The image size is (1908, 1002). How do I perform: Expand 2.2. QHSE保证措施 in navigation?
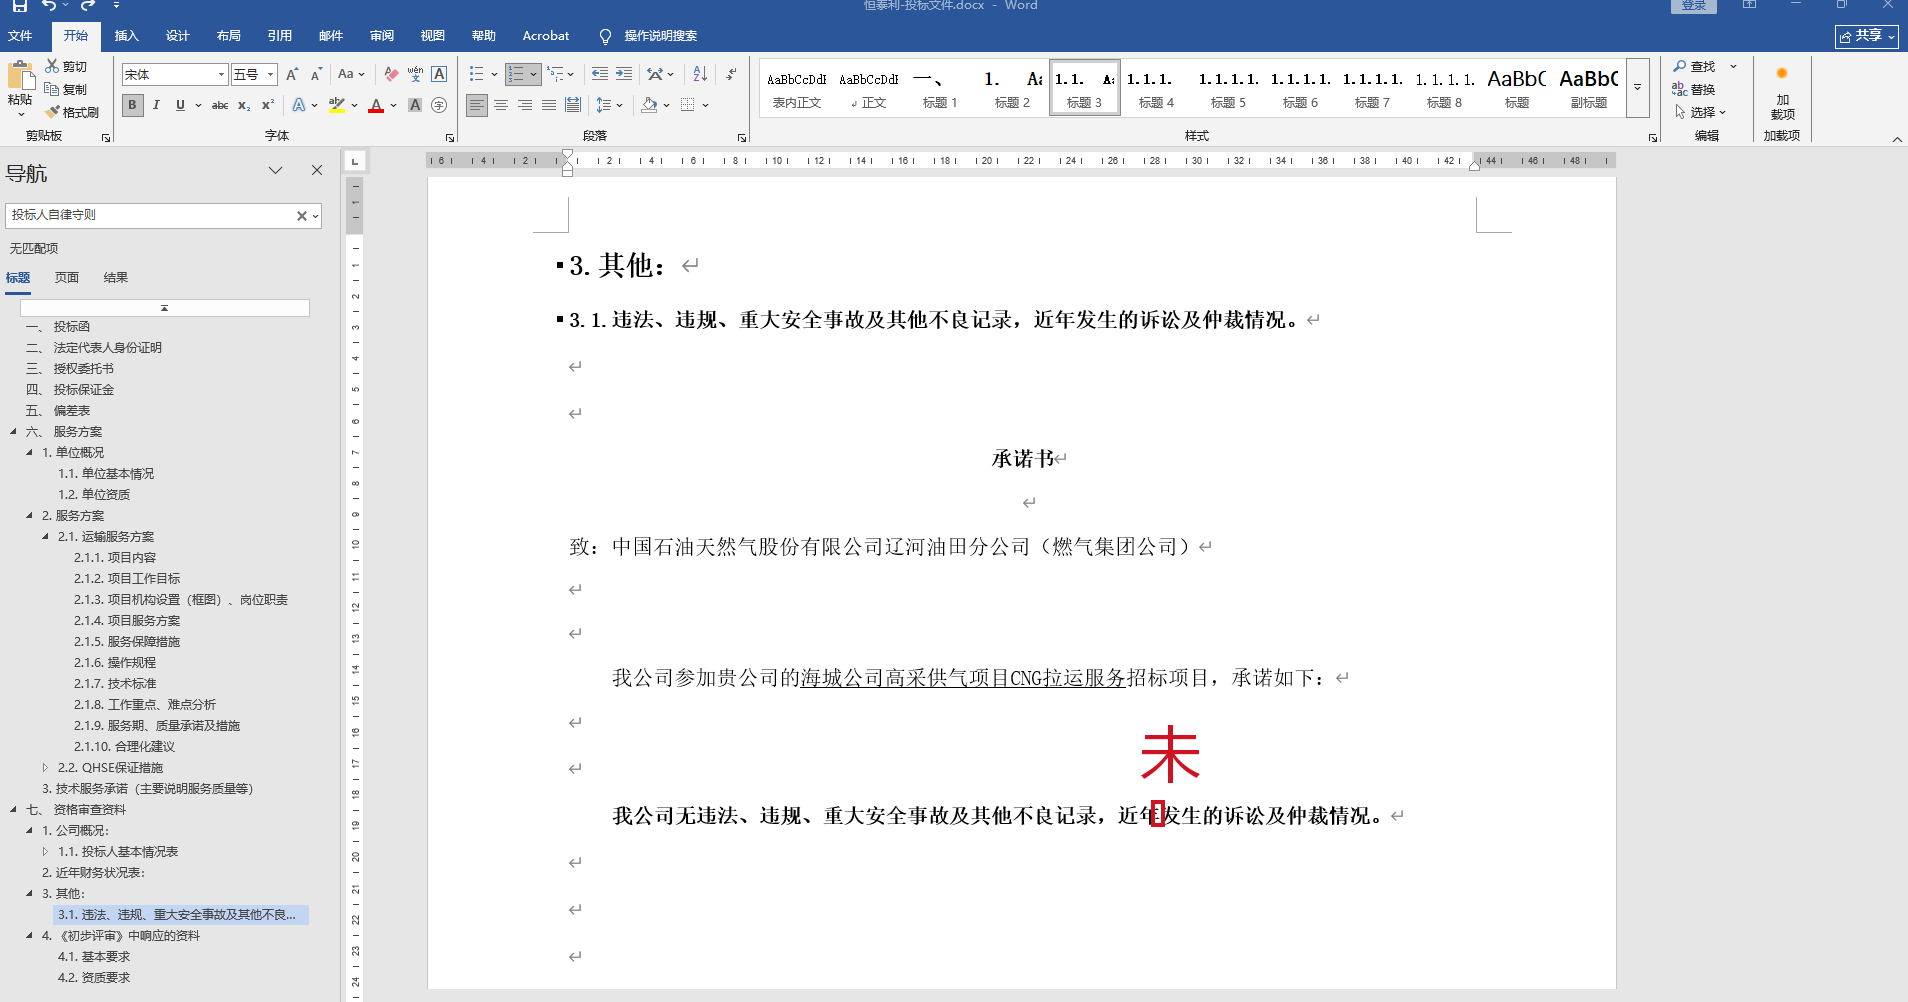(45, 768)
